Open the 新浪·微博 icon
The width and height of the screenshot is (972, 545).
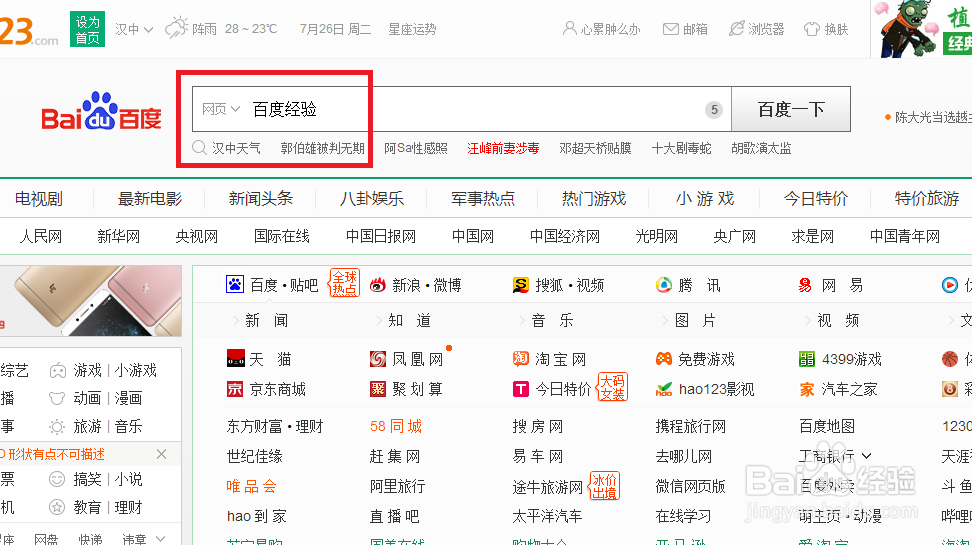point(378,285)
